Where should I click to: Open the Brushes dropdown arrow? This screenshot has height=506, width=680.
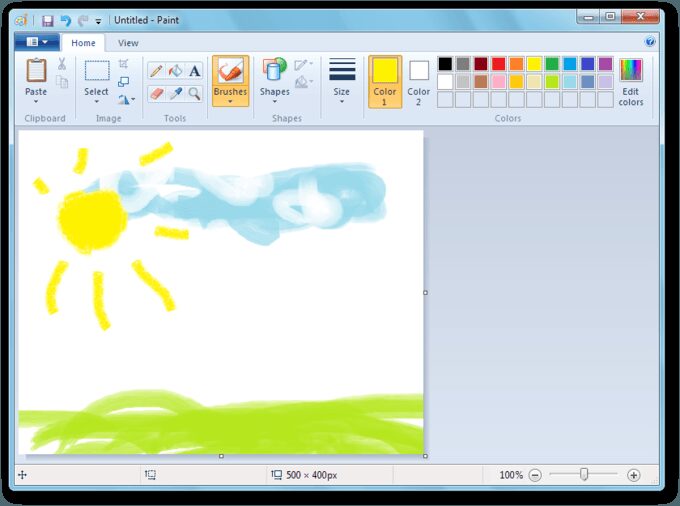pos(230,101)
